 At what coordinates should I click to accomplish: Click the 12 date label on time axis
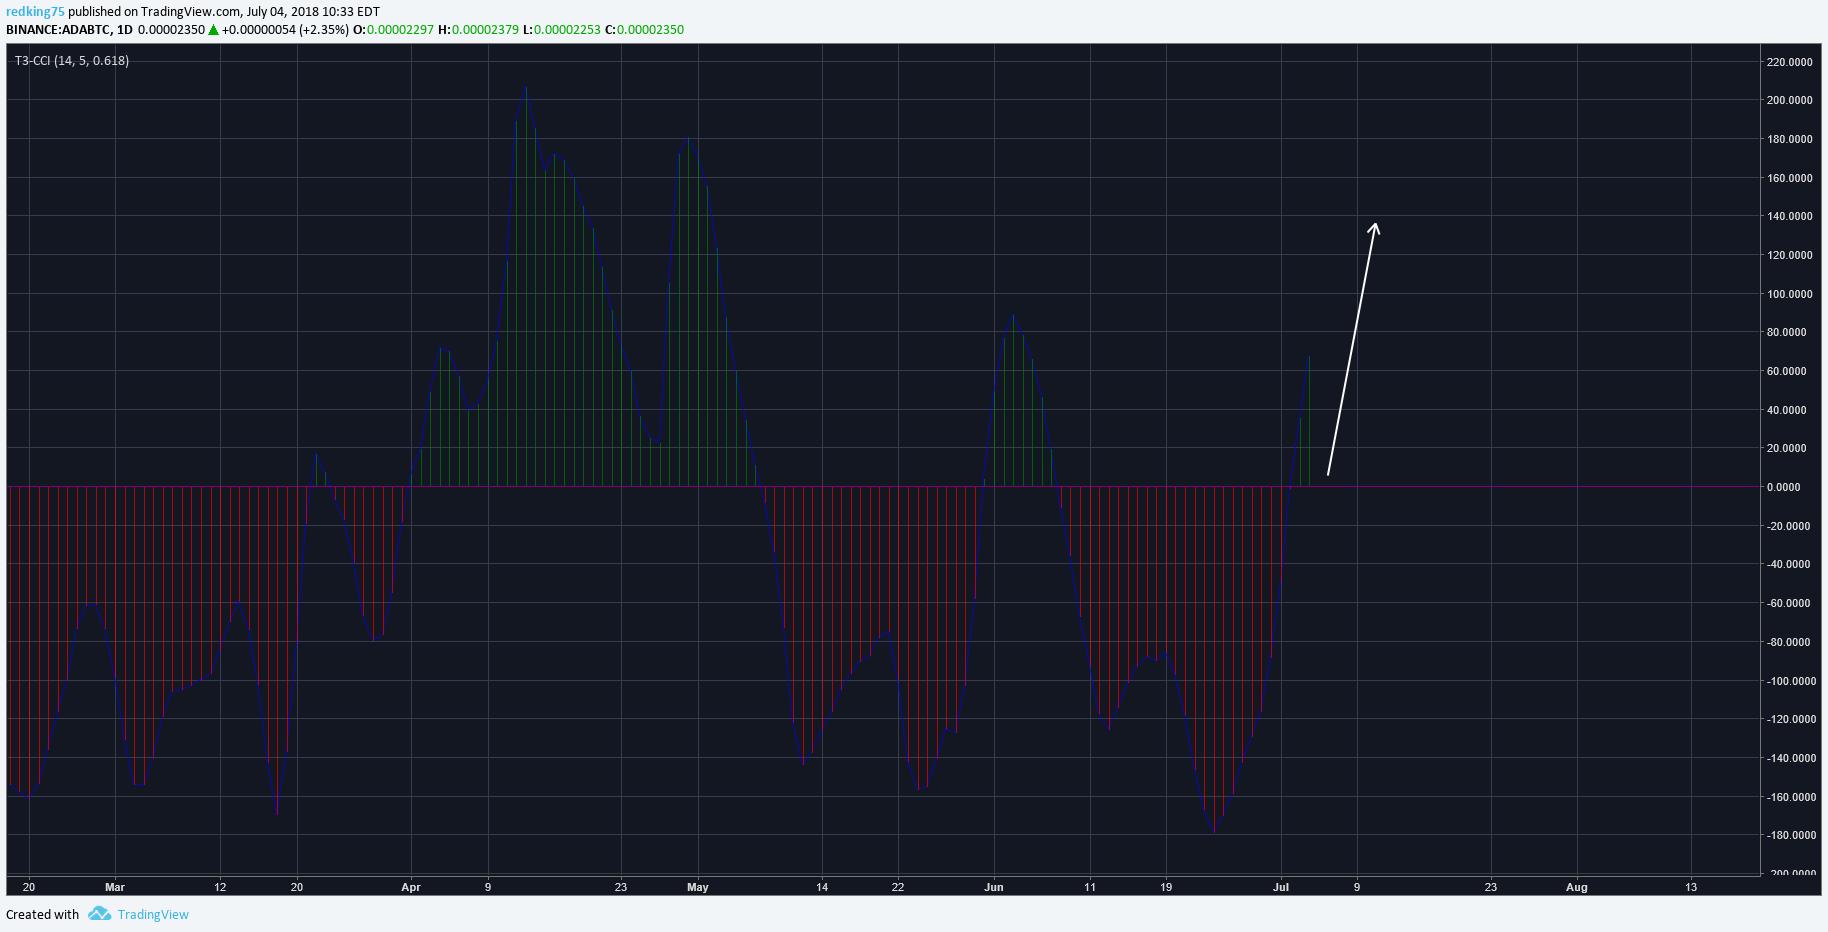[x=220, y=887]
